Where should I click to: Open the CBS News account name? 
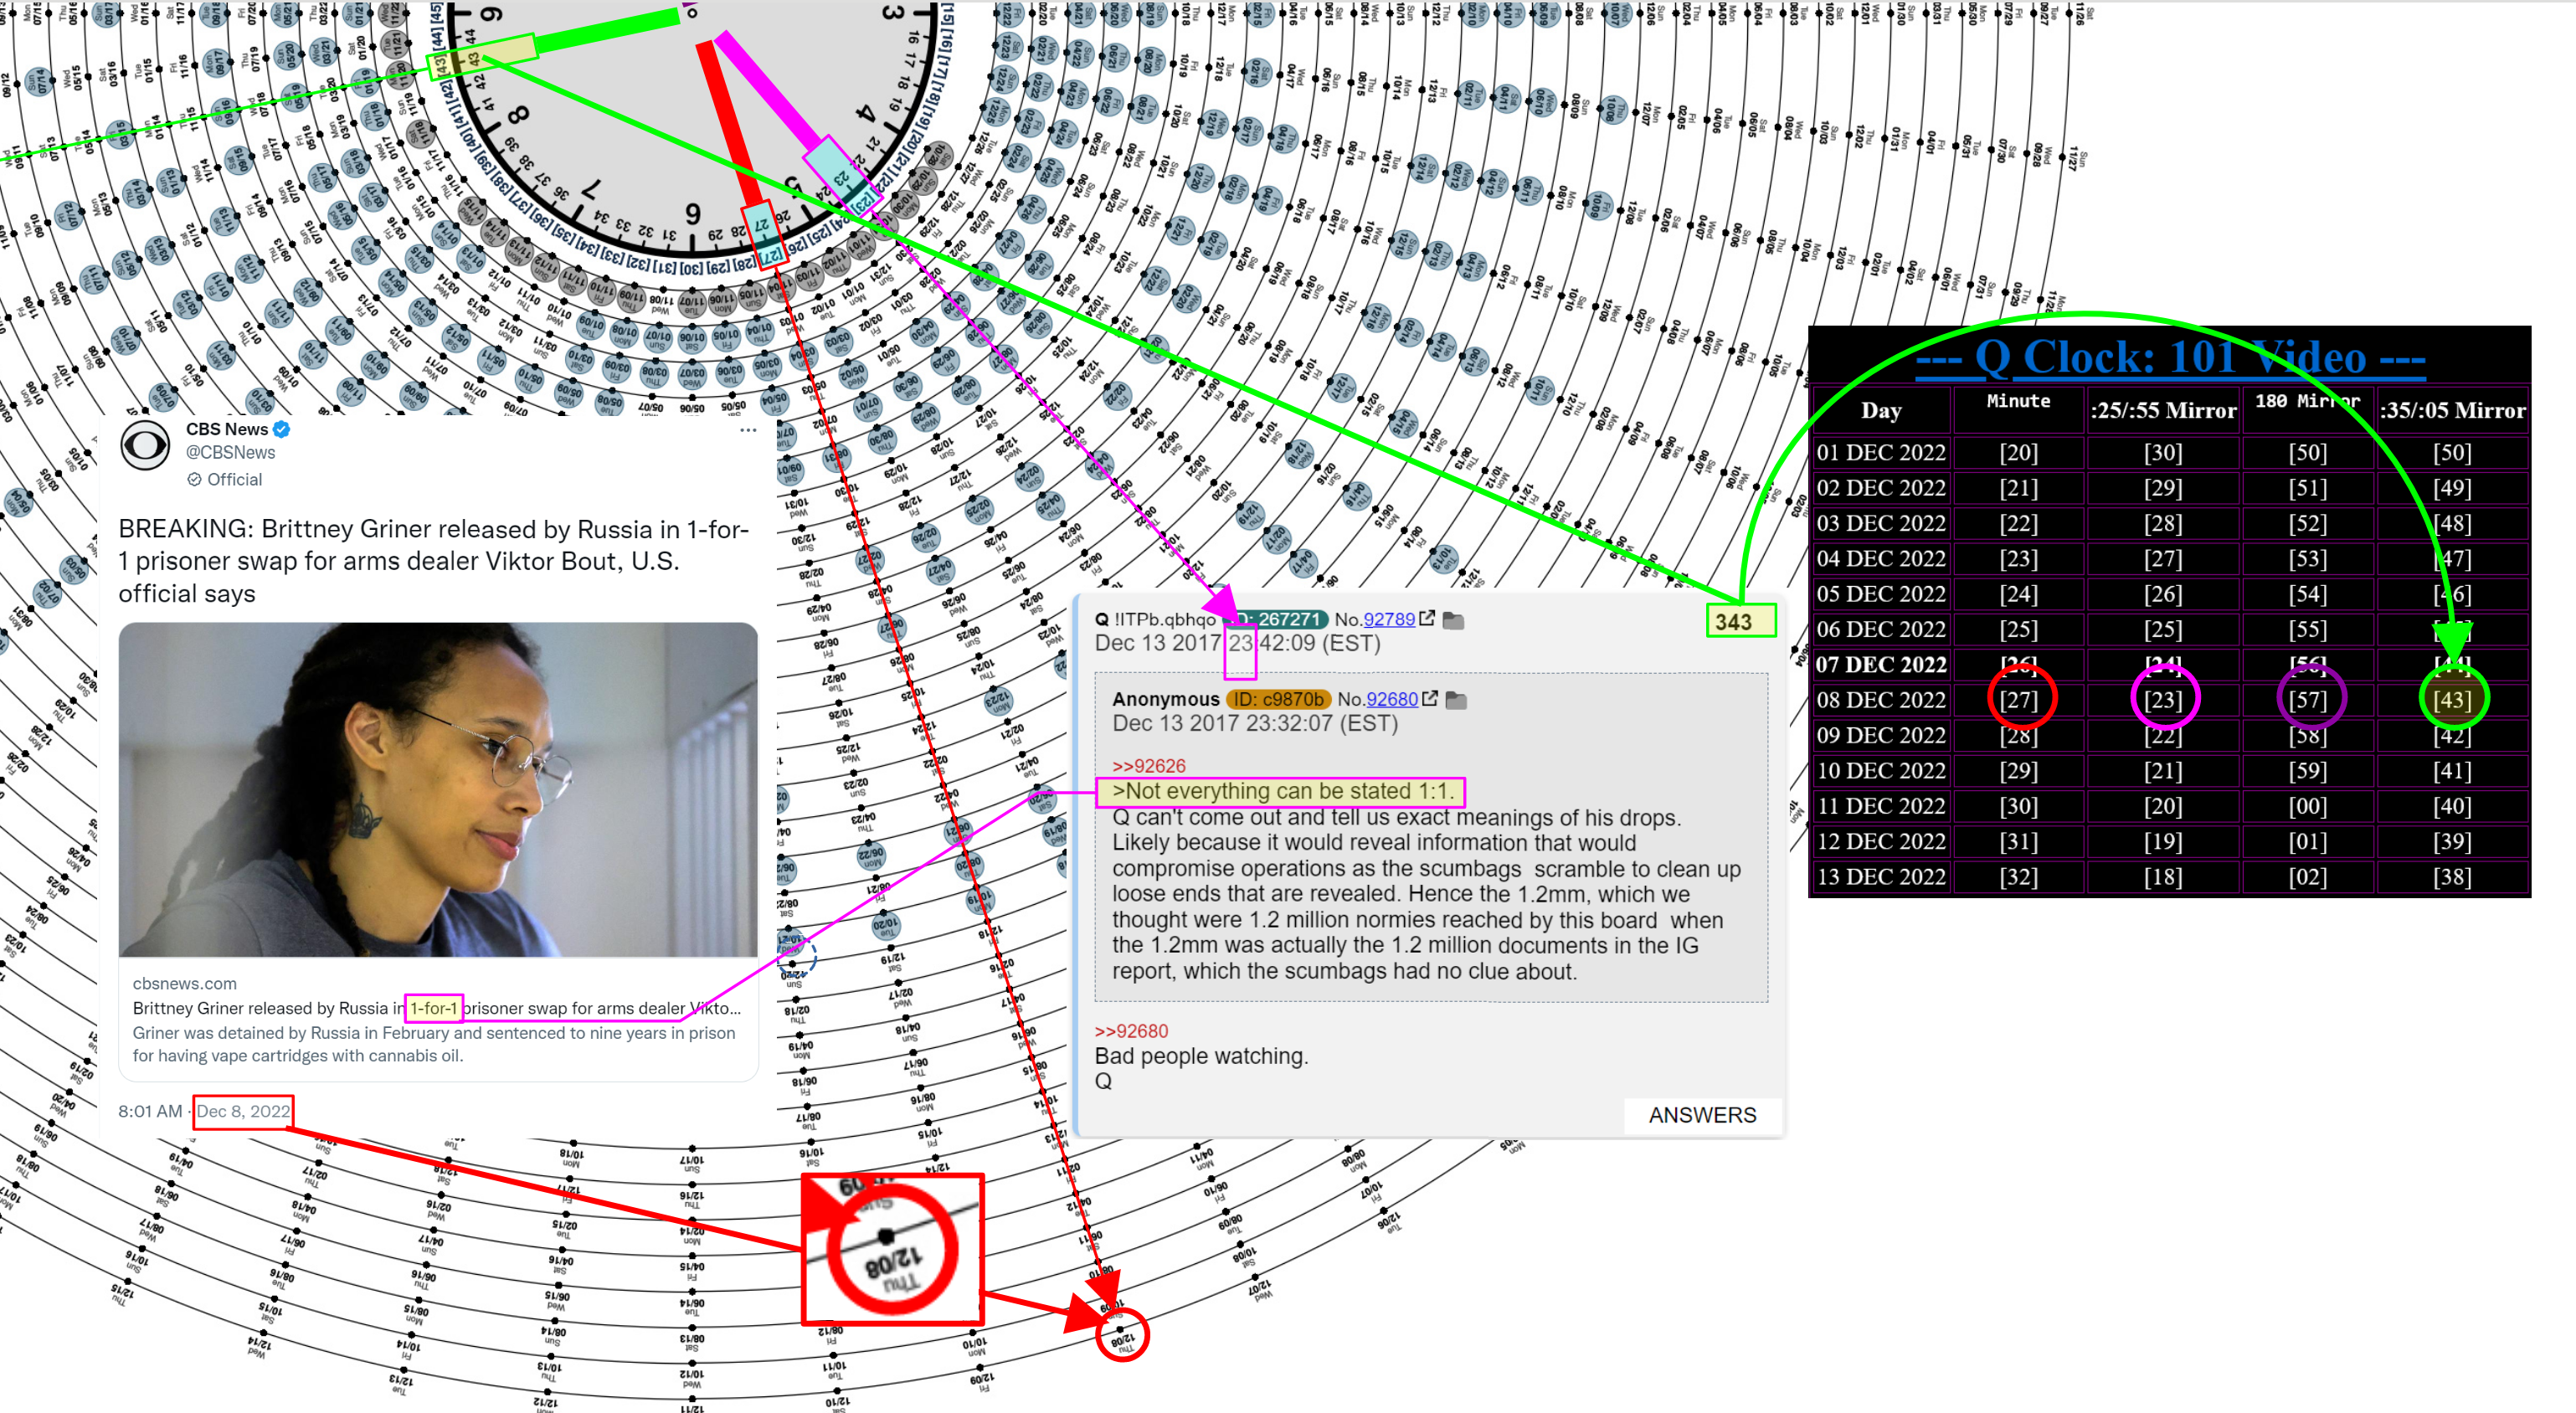pyautogui.click(x=227, y=429)
